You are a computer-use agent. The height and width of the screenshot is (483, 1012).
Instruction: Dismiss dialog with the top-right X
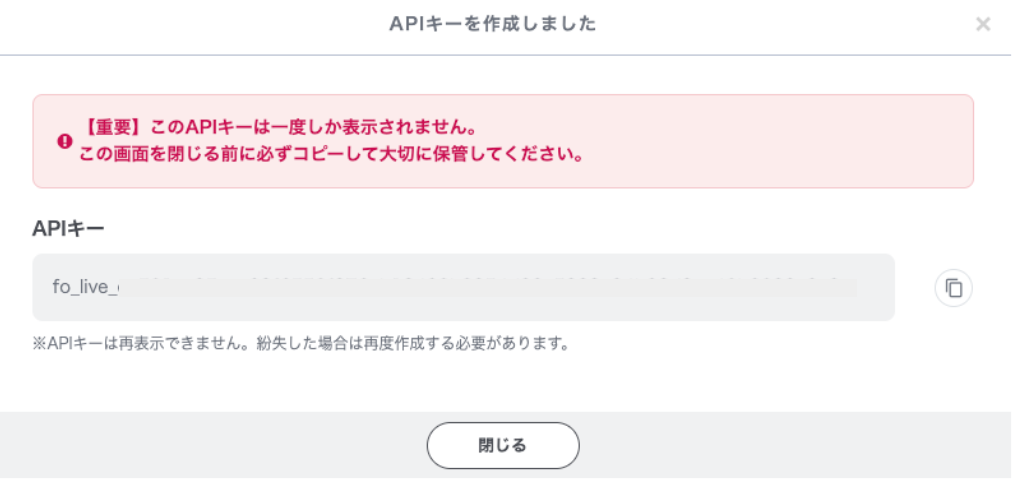(983, 24)
